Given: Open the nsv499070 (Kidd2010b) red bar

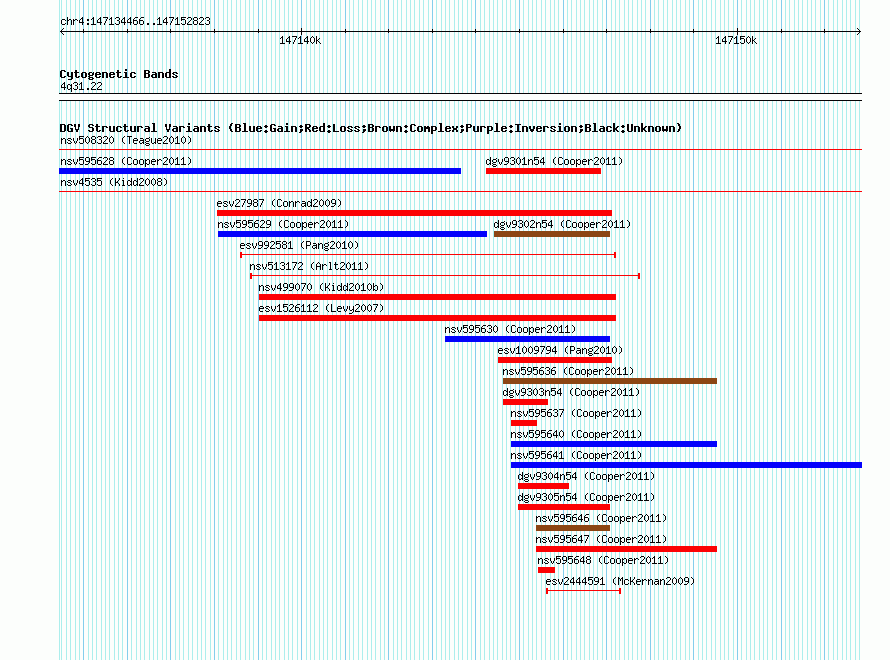Looking at the screenshot, I should pos(437,297).
